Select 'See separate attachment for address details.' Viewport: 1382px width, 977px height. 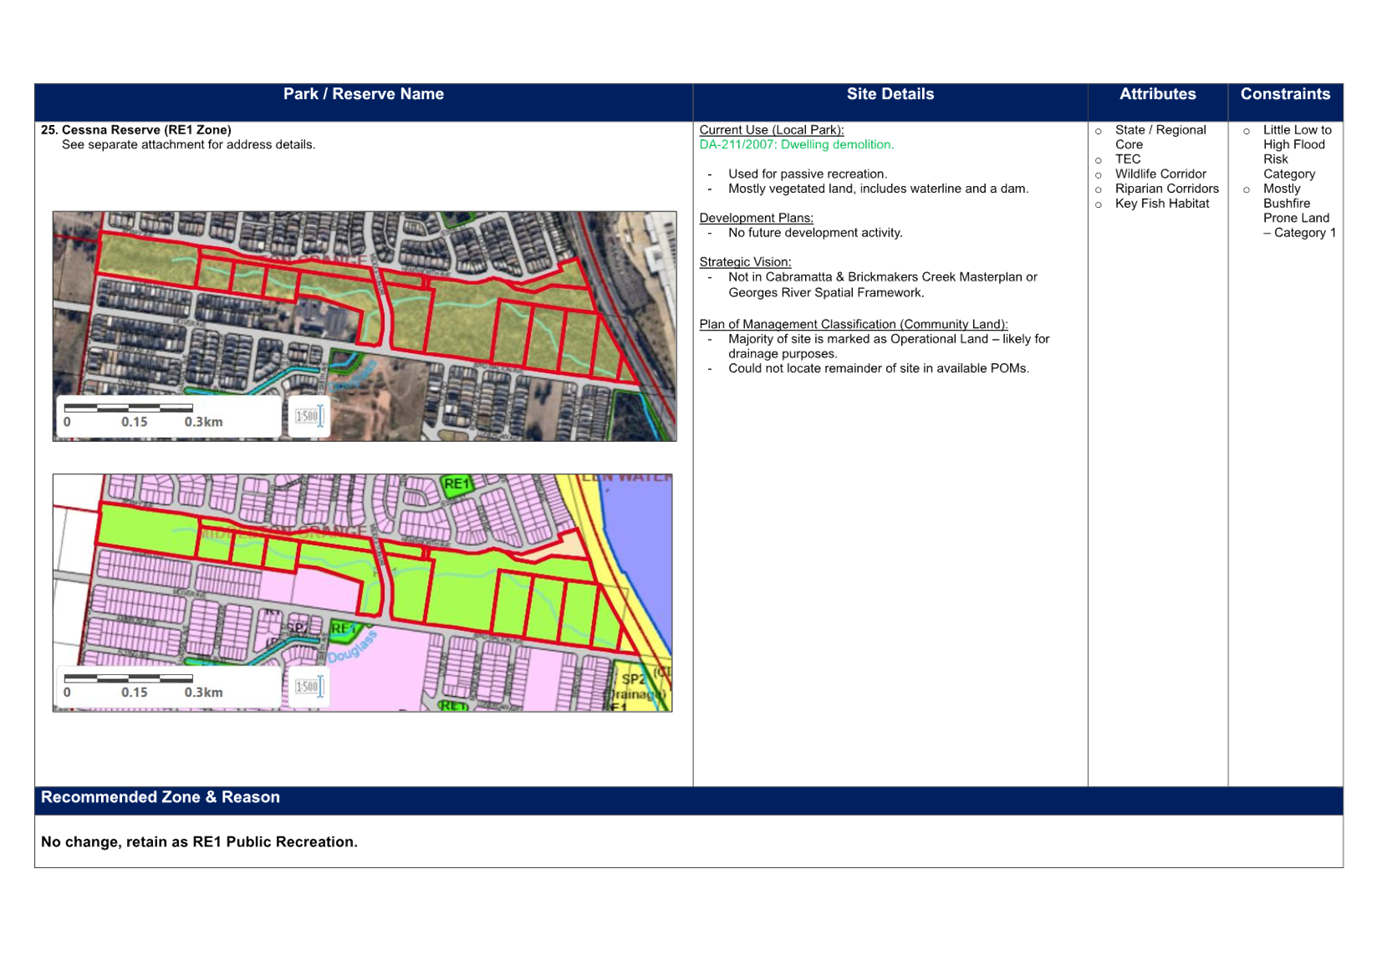[x=188, y=145]
